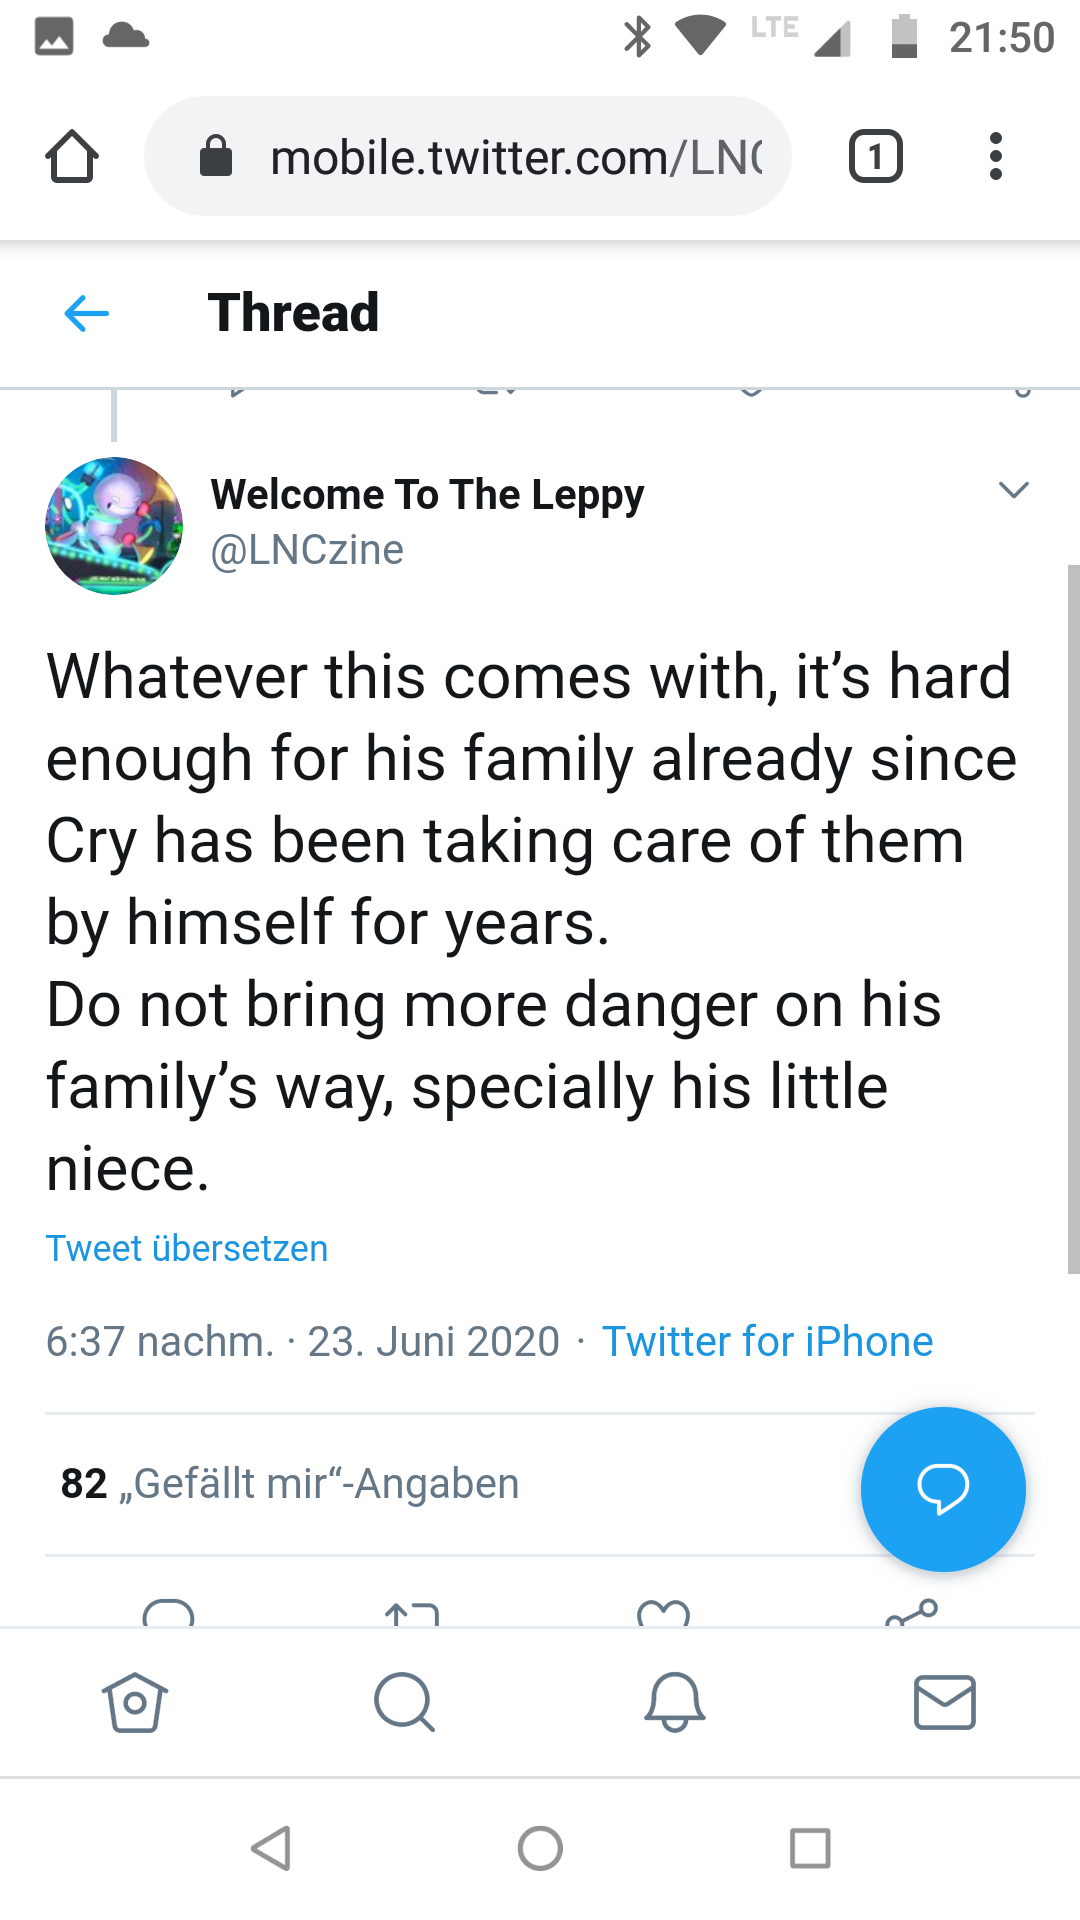Image resolution: width=1080 pixels, height=1920 pixels.
Task: Open Twitter search tab
Action: [405, 1702]
